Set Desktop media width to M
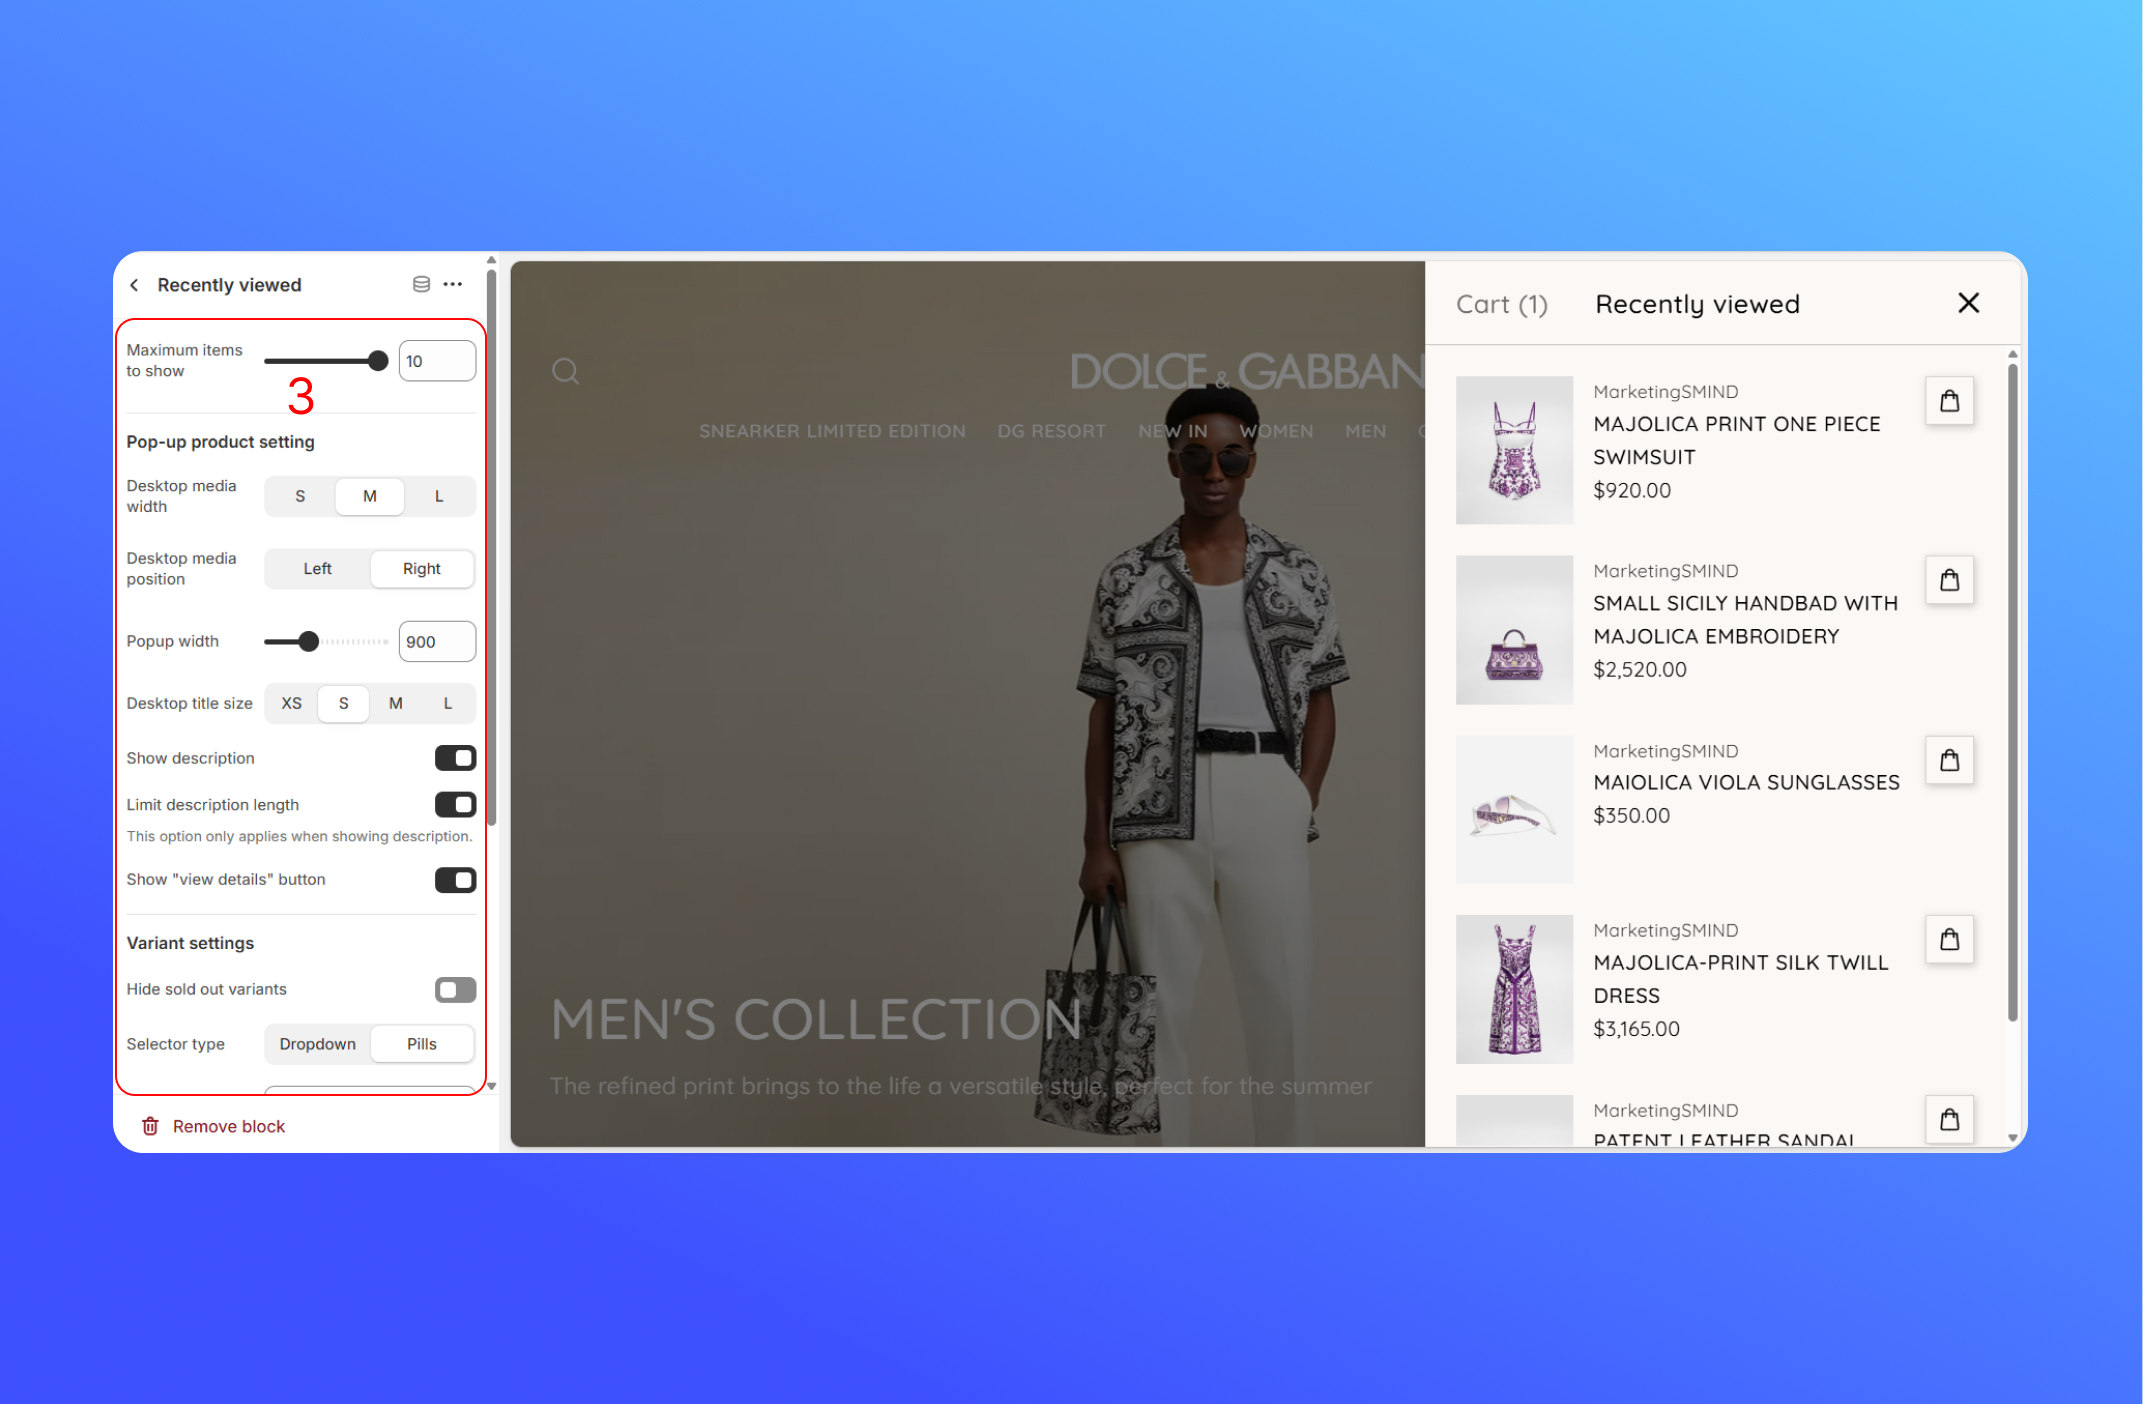Image resolution: width=2143 pixels, height=1404 pixels. coord(370,496)
